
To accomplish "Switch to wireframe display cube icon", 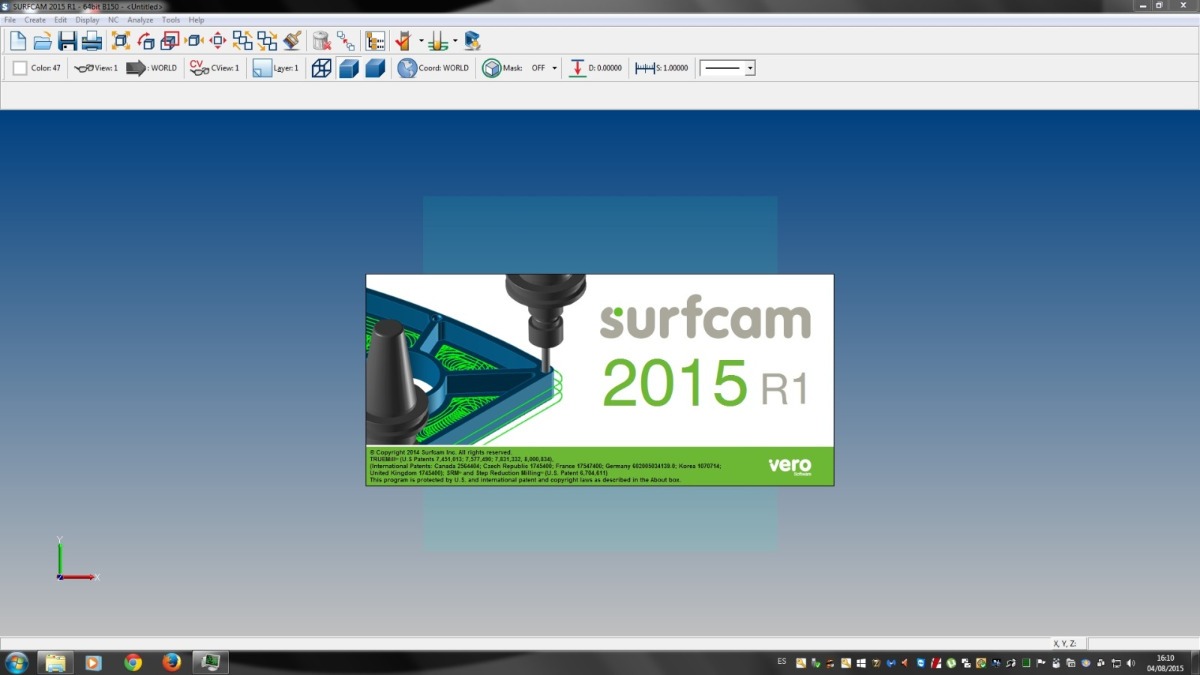I will (321, 68).
